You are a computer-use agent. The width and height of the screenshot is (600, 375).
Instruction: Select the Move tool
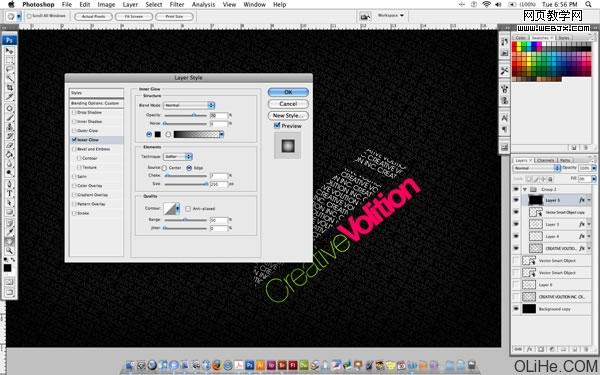[10, 51]
